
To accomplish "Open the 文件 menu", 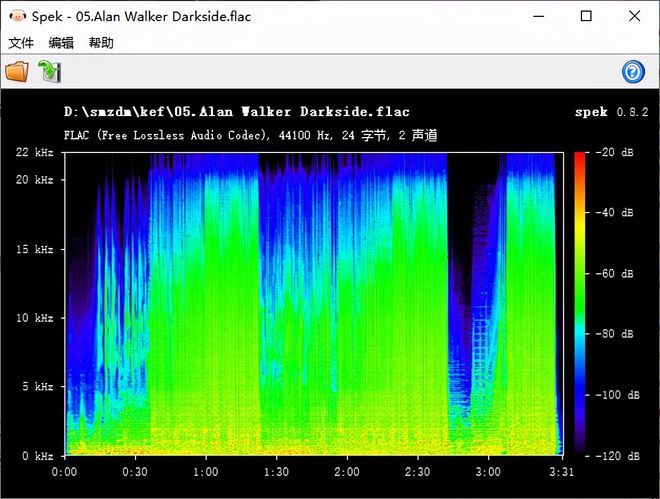I will click(x=21, y=43).
